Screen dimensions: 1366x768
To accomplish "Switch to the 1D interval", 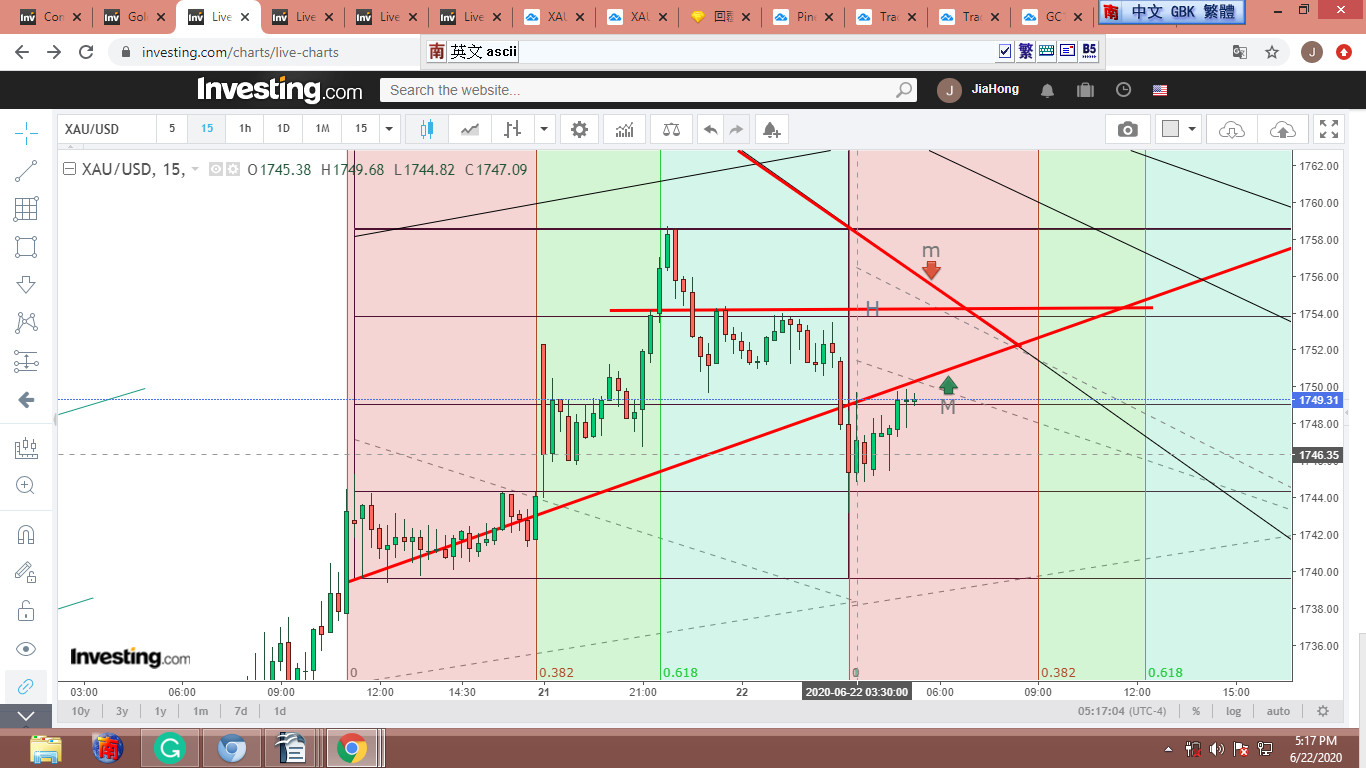I will tap(283, 129).
